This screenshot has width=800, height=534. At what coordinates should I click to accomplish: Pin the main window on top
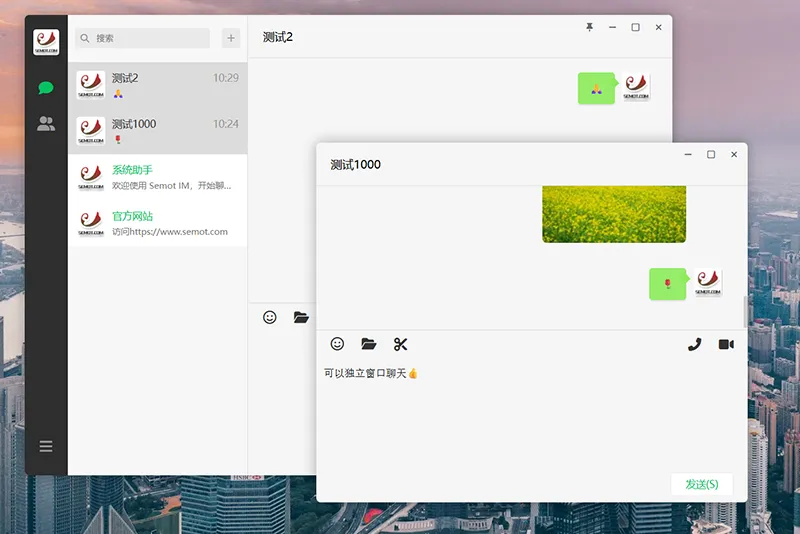coord(589,28)
